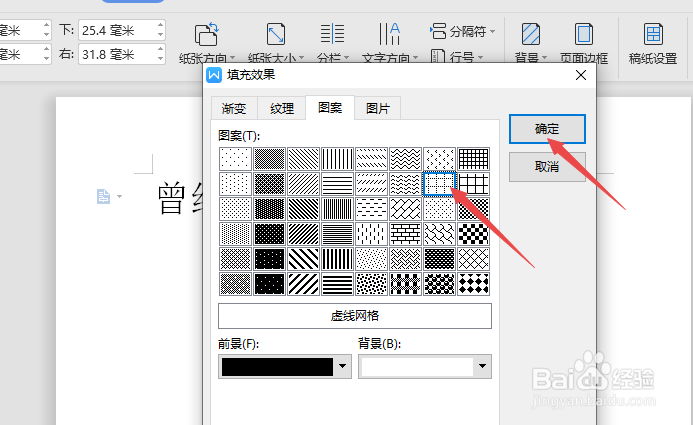Pick the widest horizontal stripes pattern
This screenshot has height=425, width=693.
337,284
